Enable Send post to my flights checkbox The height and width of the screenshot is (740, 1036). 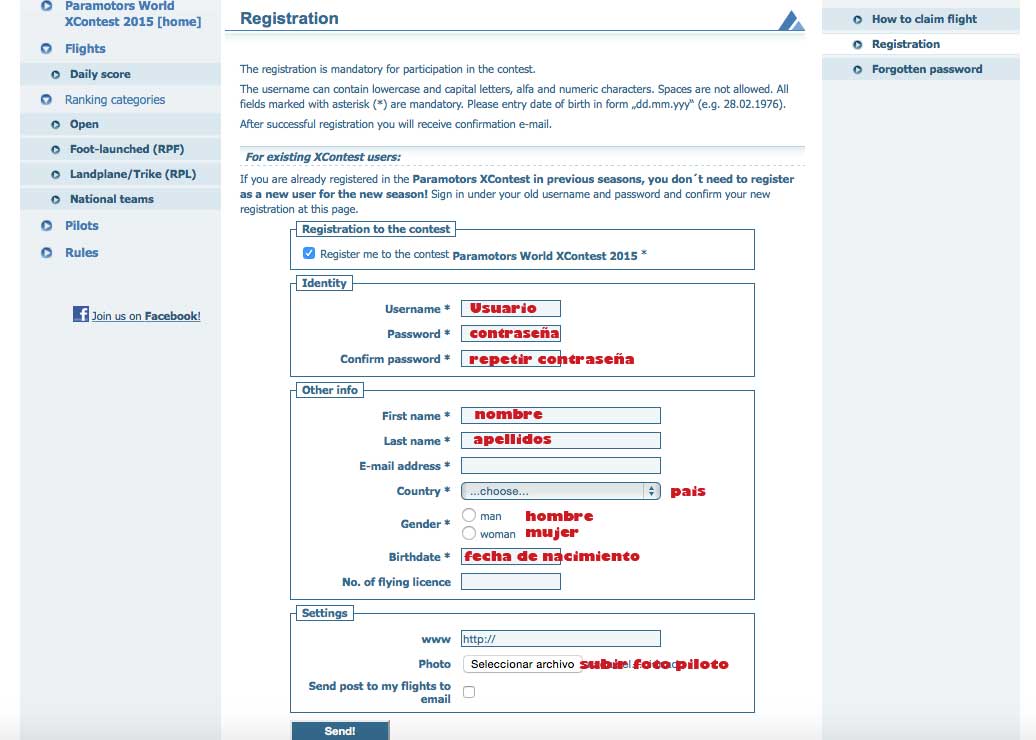point(469,692)
